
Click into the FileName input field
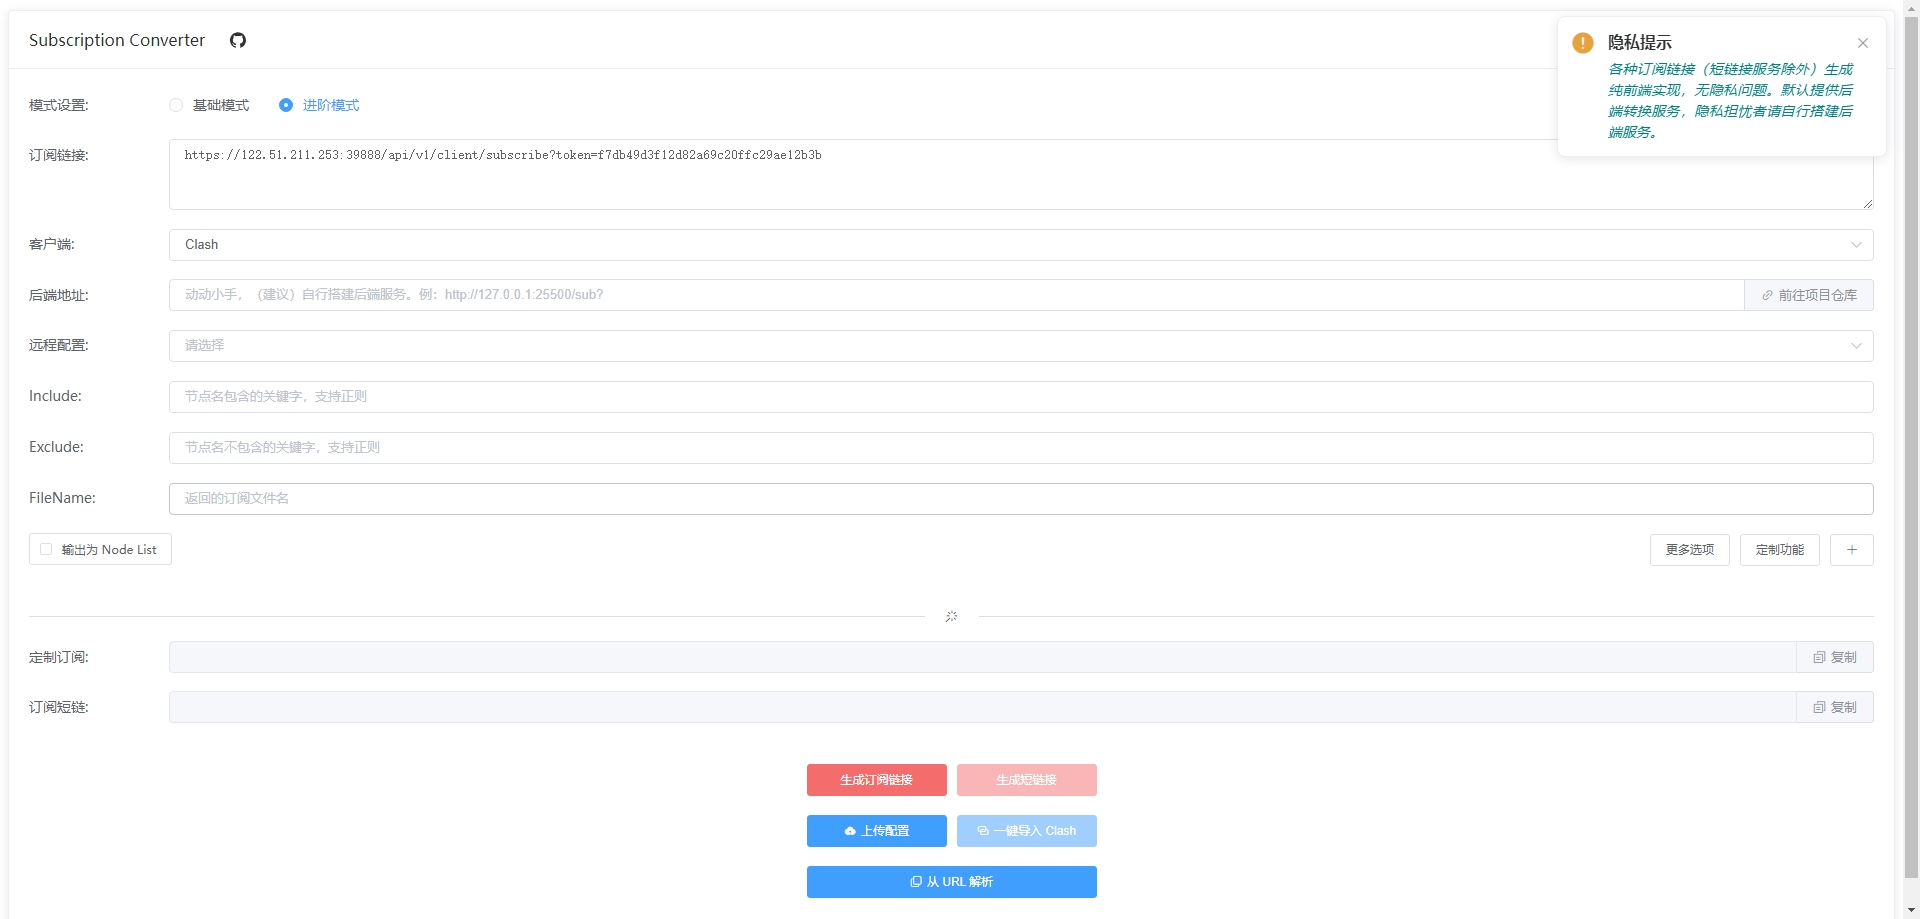pyautogui.click(x=1021, y=499)
